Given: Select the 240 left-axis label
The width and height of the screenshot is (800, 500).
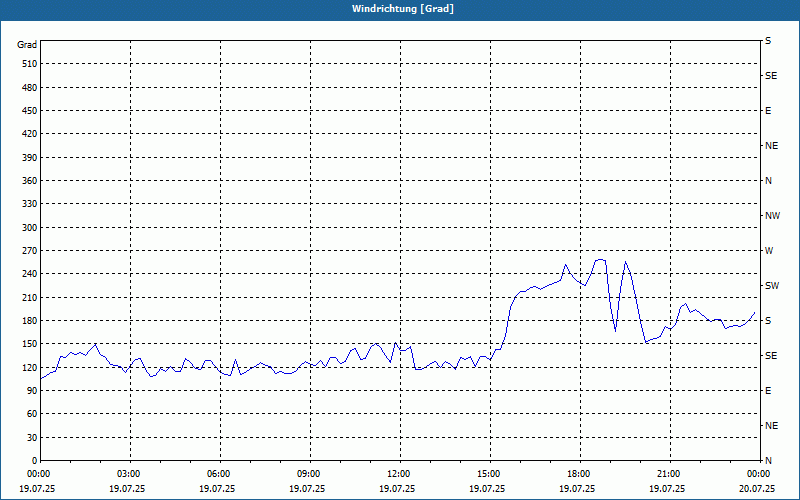Looking at the screenshot, I should point(30,274).
